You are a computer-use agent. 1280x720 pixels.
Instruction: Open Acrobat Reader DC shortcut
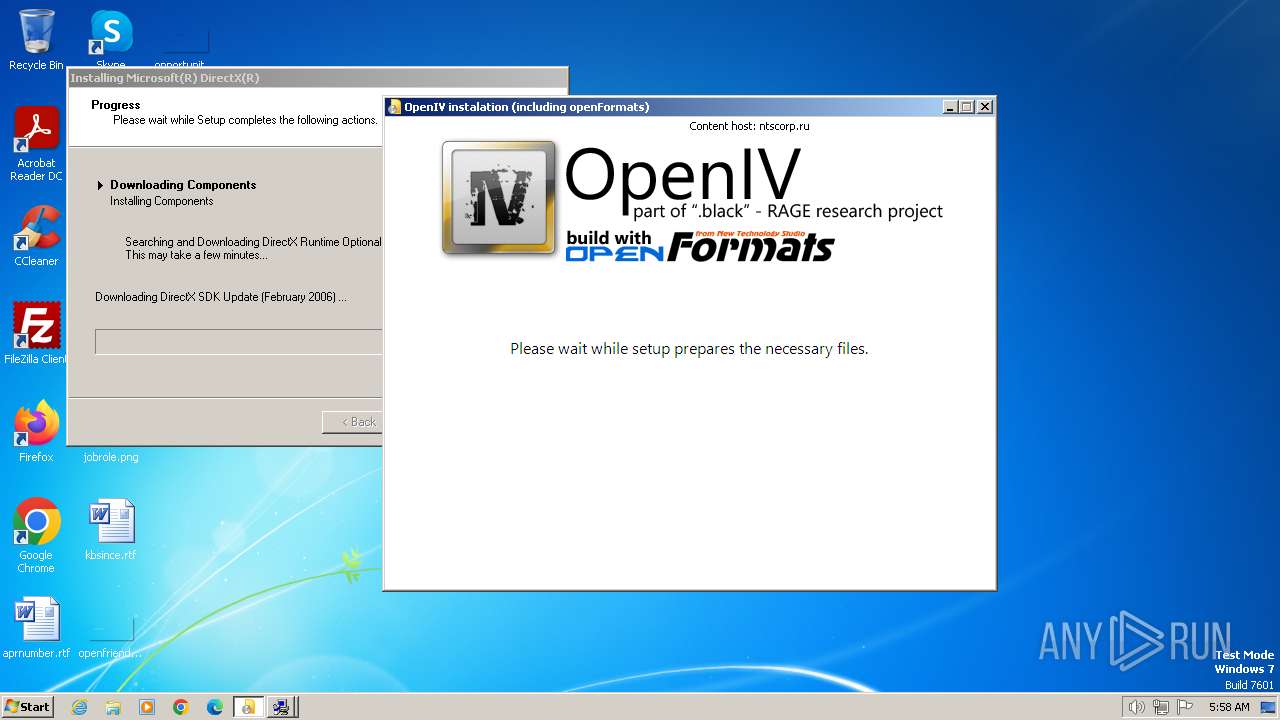point(36,143)
